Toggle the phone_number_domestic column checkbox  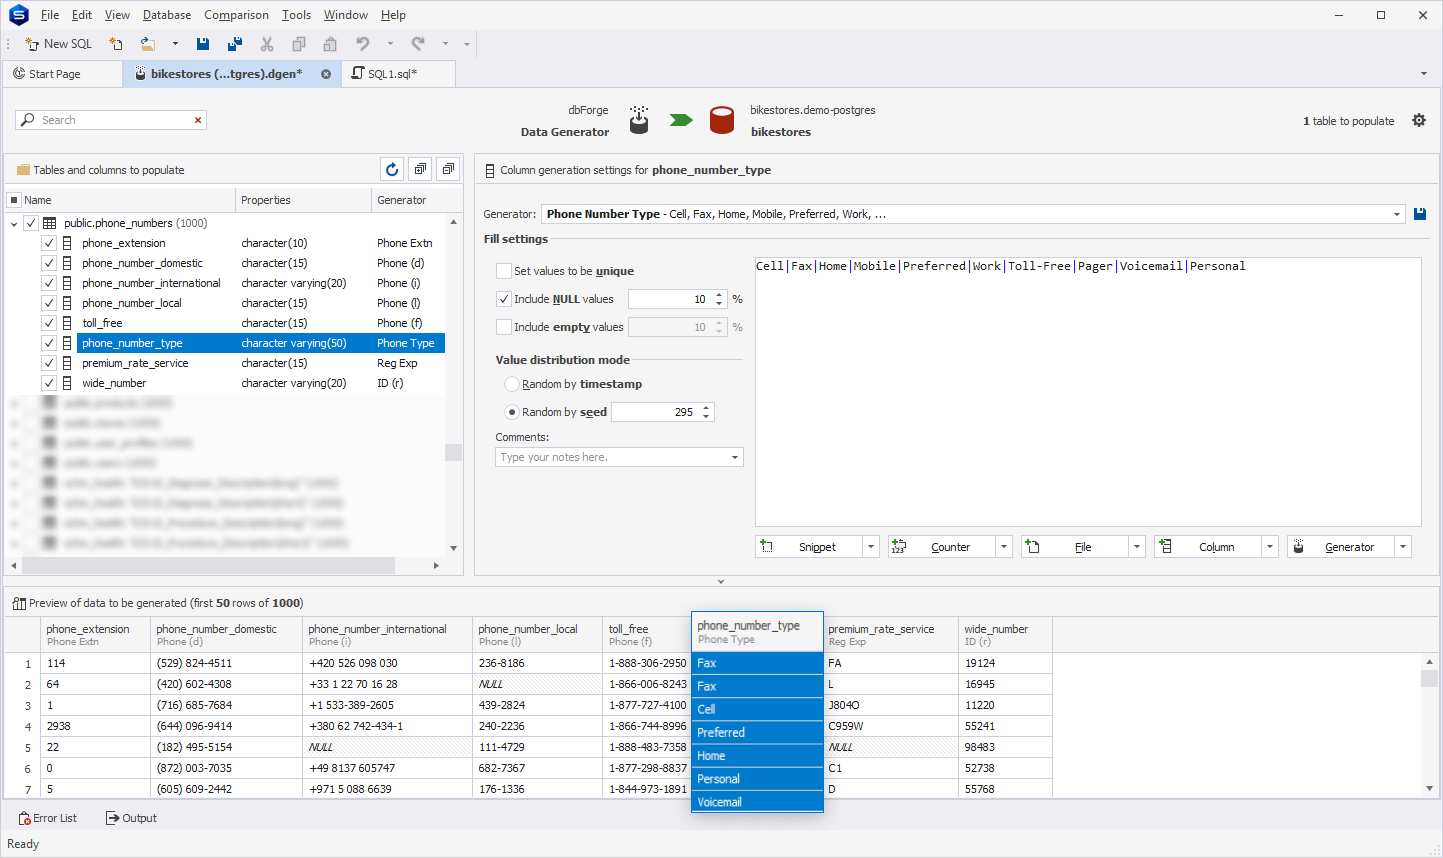[48, 263]
